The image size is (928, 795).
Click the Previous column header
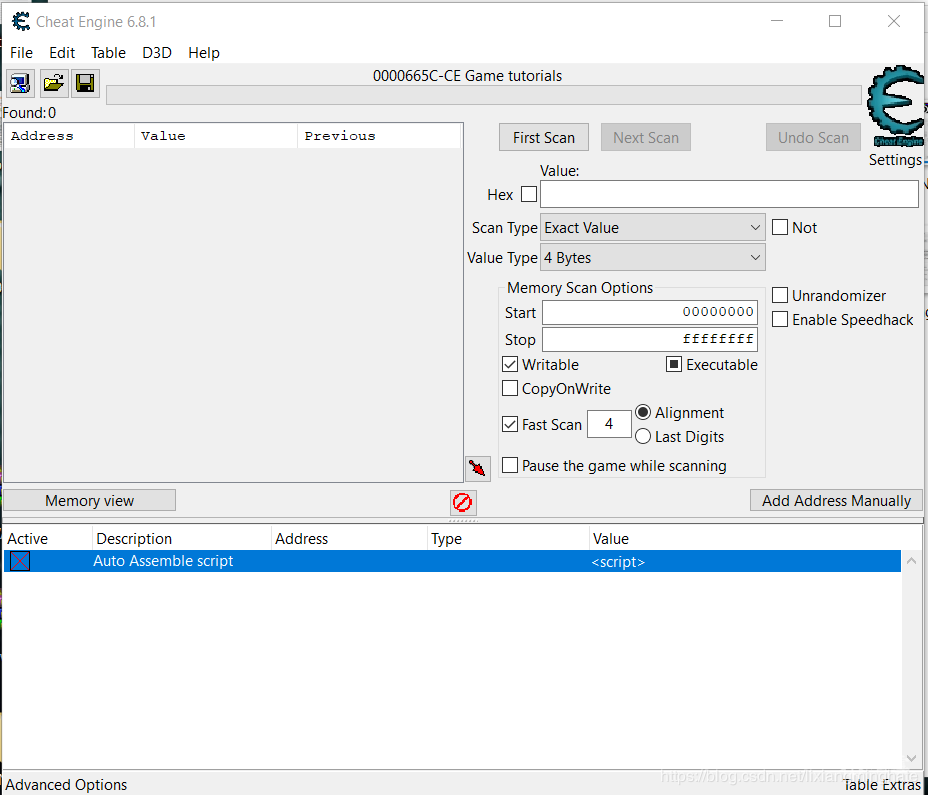[379, 136]
